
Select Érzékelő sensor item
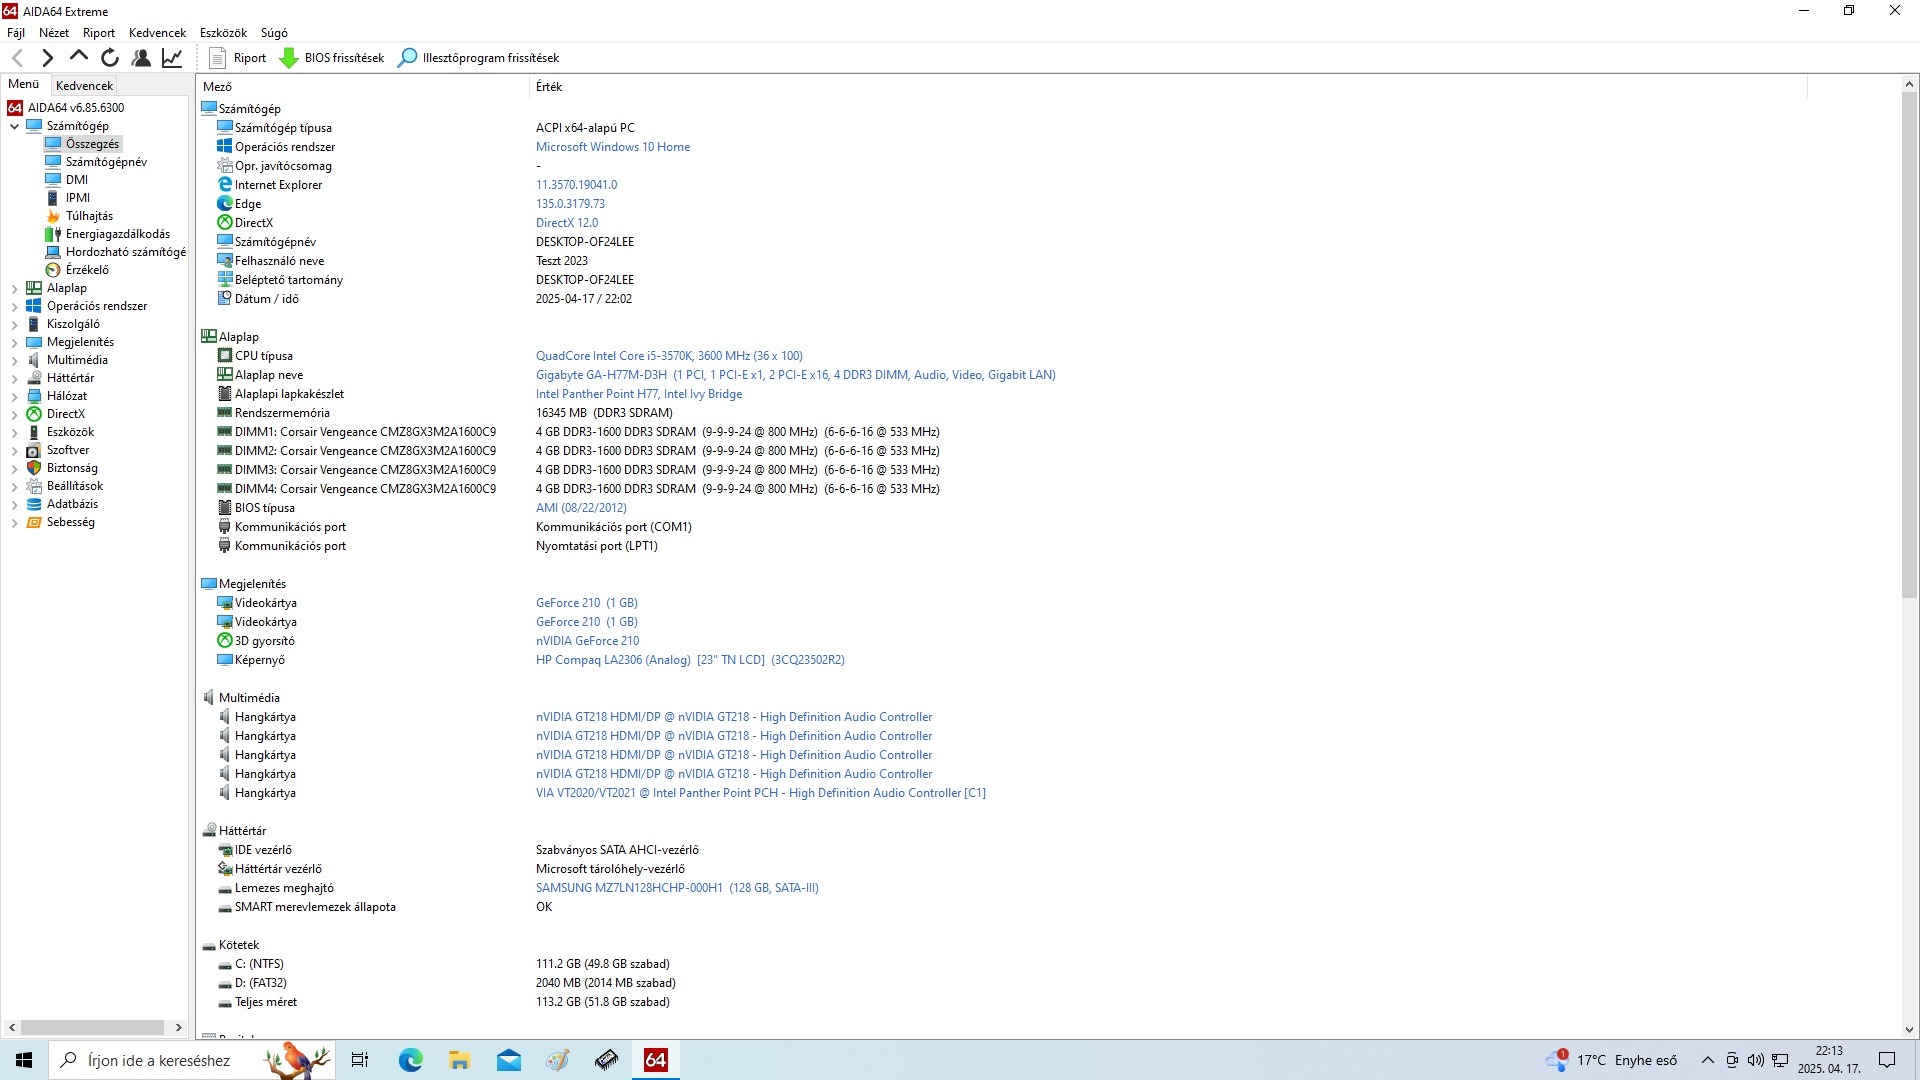click(x=87, y=270)
